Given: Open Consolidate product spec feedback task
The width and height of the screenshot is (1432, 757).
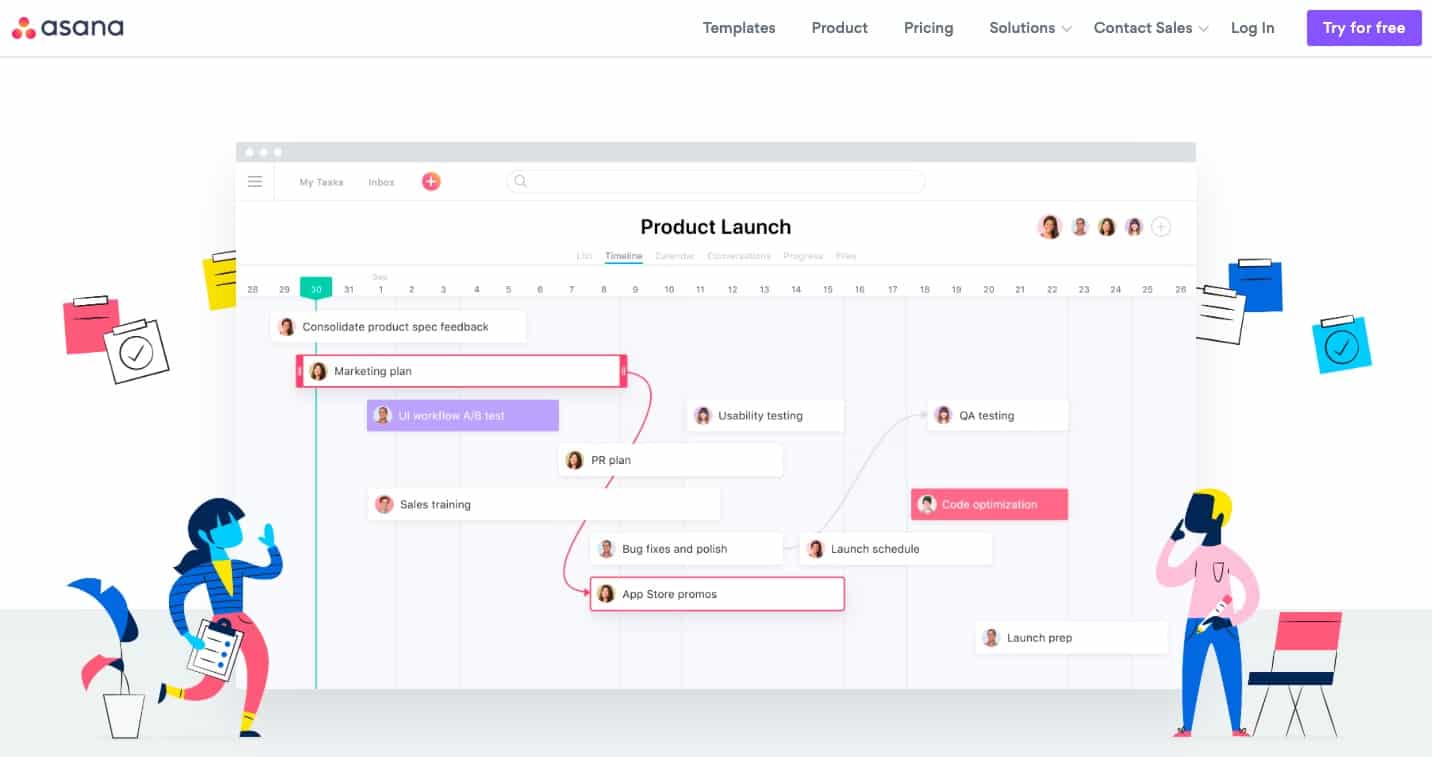Looking at the screenshot, I should click(398, 327).
